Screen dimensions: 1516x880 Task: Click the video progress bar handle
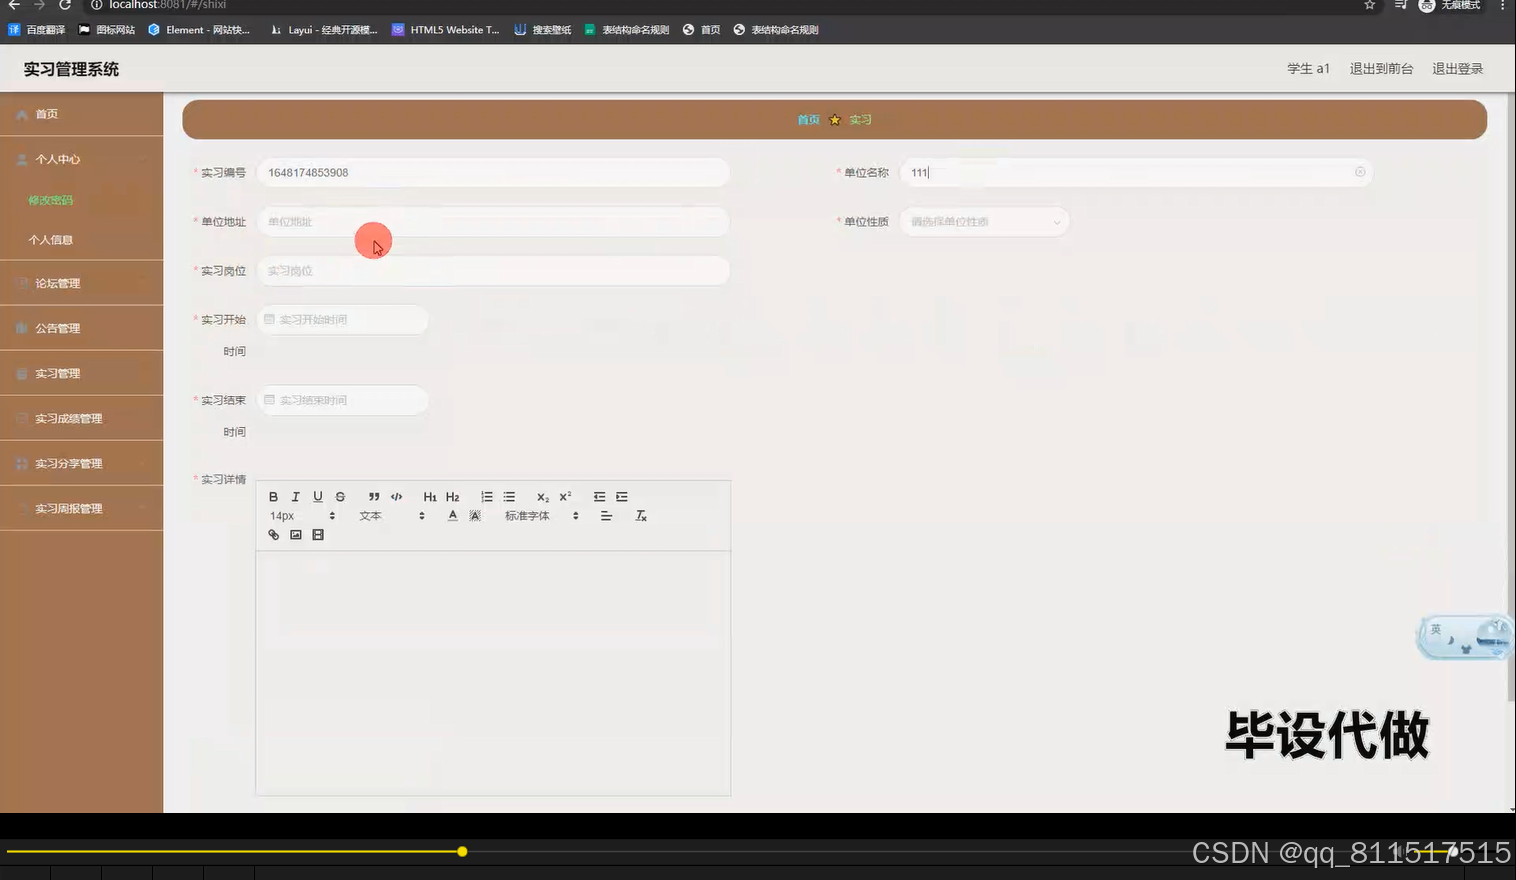coord(462,852)
